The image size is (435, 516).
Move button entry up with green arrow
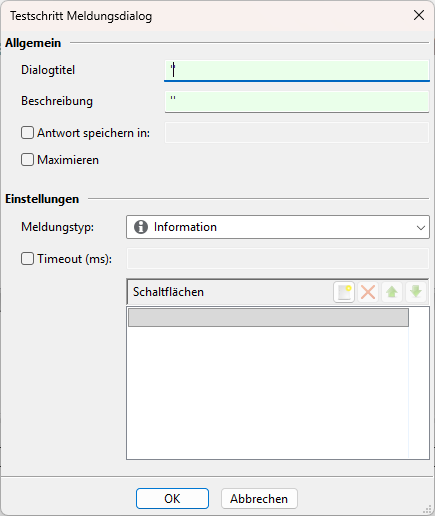[392, 292]
